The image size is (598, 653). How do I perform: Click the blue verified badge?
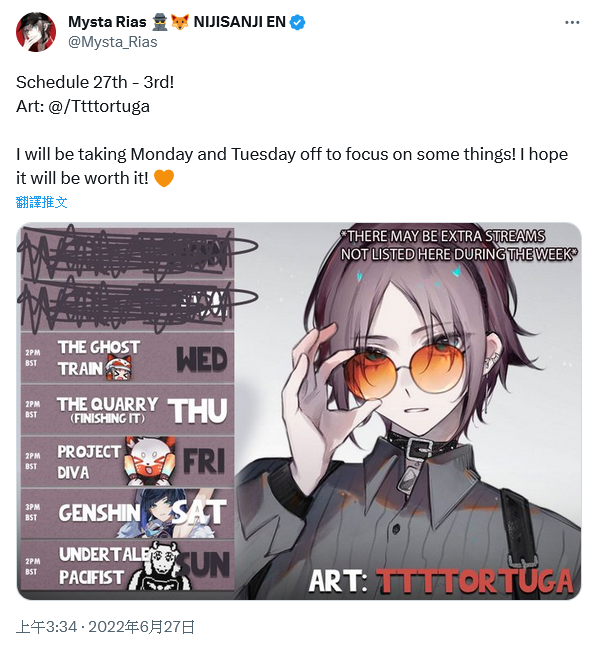click(x=297, y=22)
